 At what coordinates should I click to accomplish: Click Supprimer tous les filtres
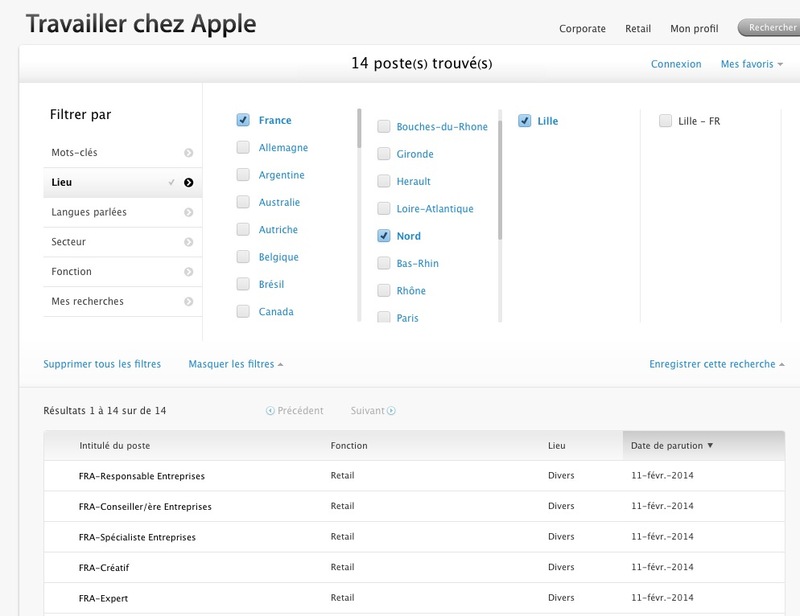click(x=102, y=364)
